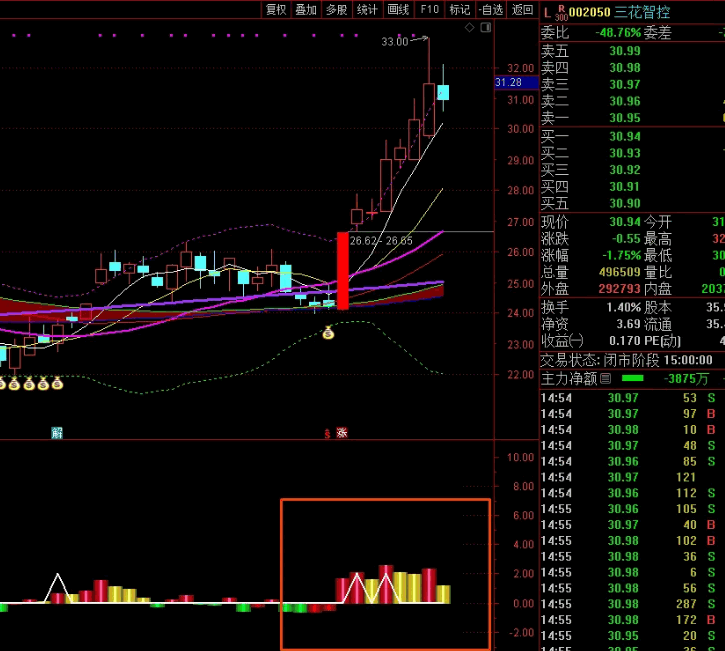725x651 pixels.
Task: Select the 卖三 30.97 order row
Action: click(x=632, y=85)
